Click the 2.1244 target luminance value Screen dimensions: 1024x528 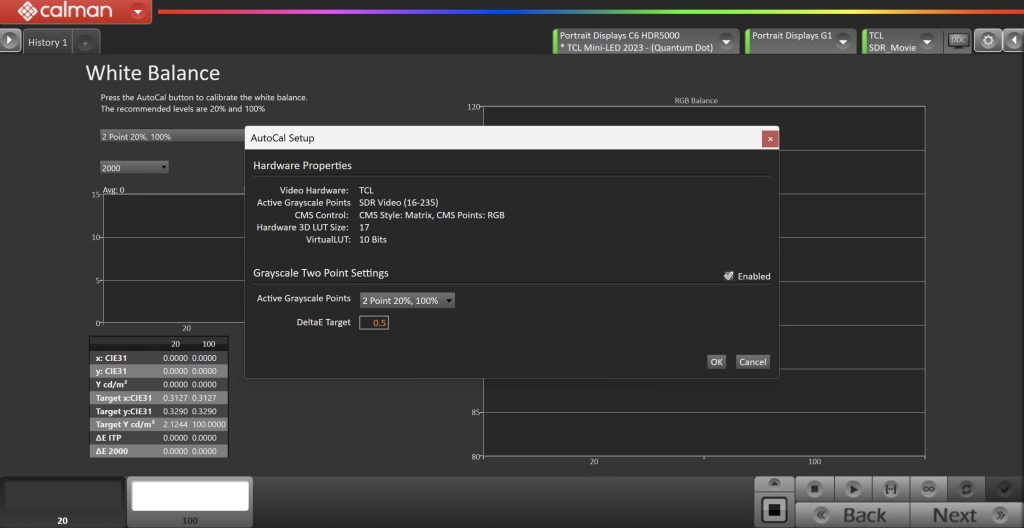pos(175,424)
